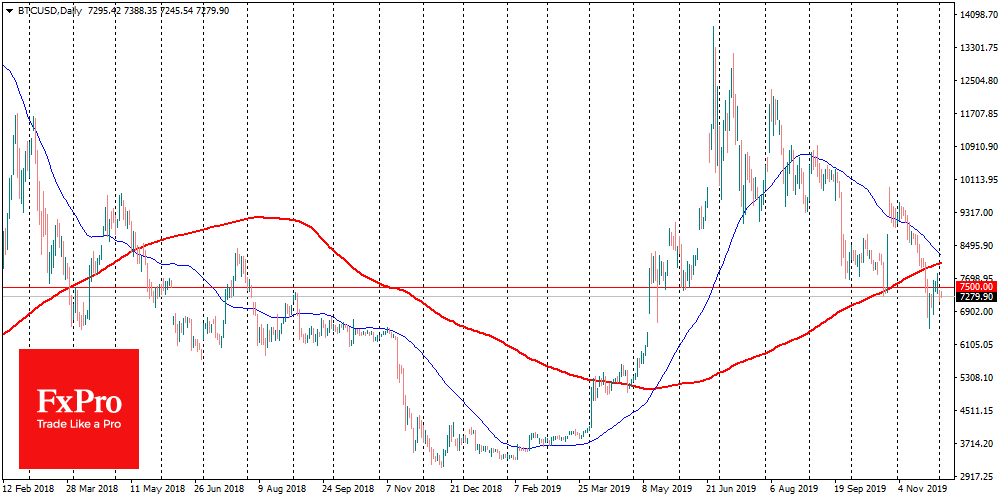Click the 25 Mar 2019 date label
The image size is (1000, 500).
tap(603, 491)
